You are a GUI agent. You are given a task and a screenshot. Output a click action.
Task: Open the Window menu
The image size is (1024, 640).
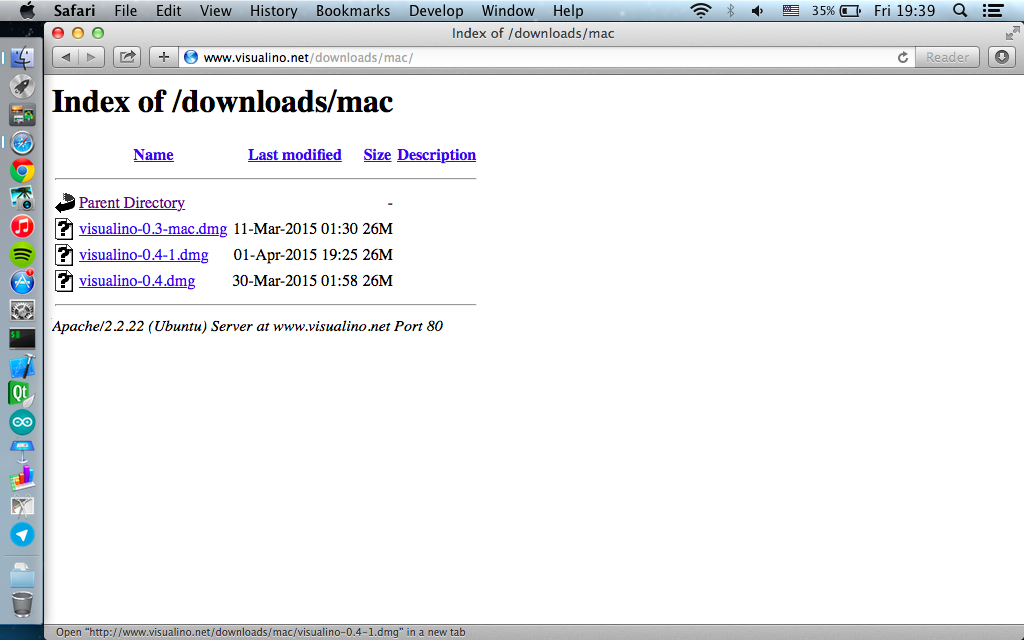point(508,10)
